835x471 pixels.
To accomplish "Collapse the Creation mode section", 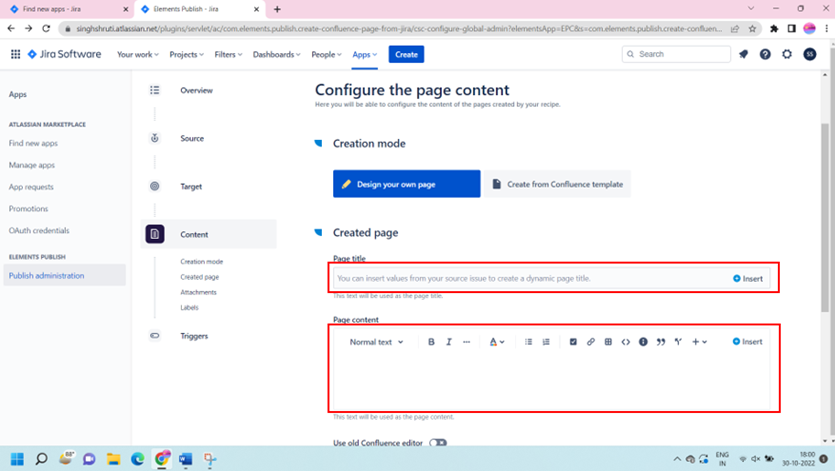I will pos(318,143).
